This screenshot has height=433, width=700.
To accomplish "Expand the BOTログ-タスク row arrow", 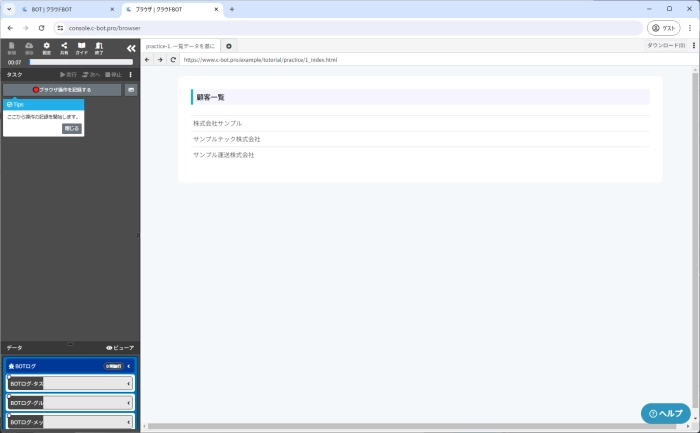I will (129, 383).
